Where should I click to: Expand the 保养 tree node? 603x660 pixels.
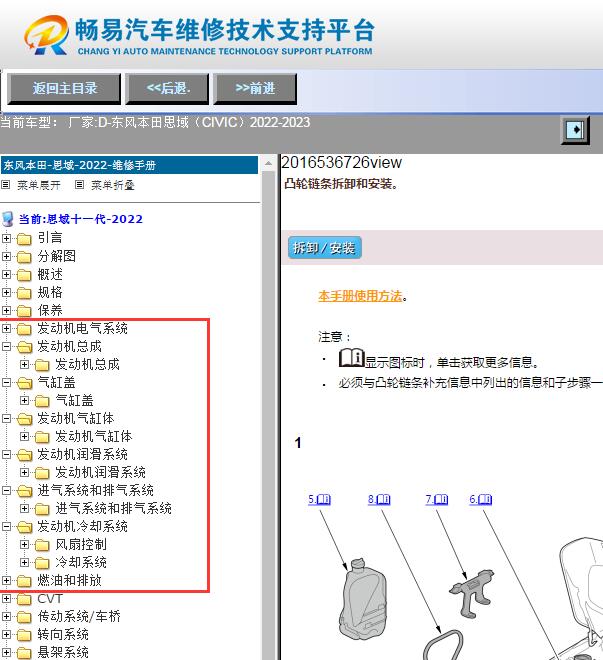tap(6, 310)
